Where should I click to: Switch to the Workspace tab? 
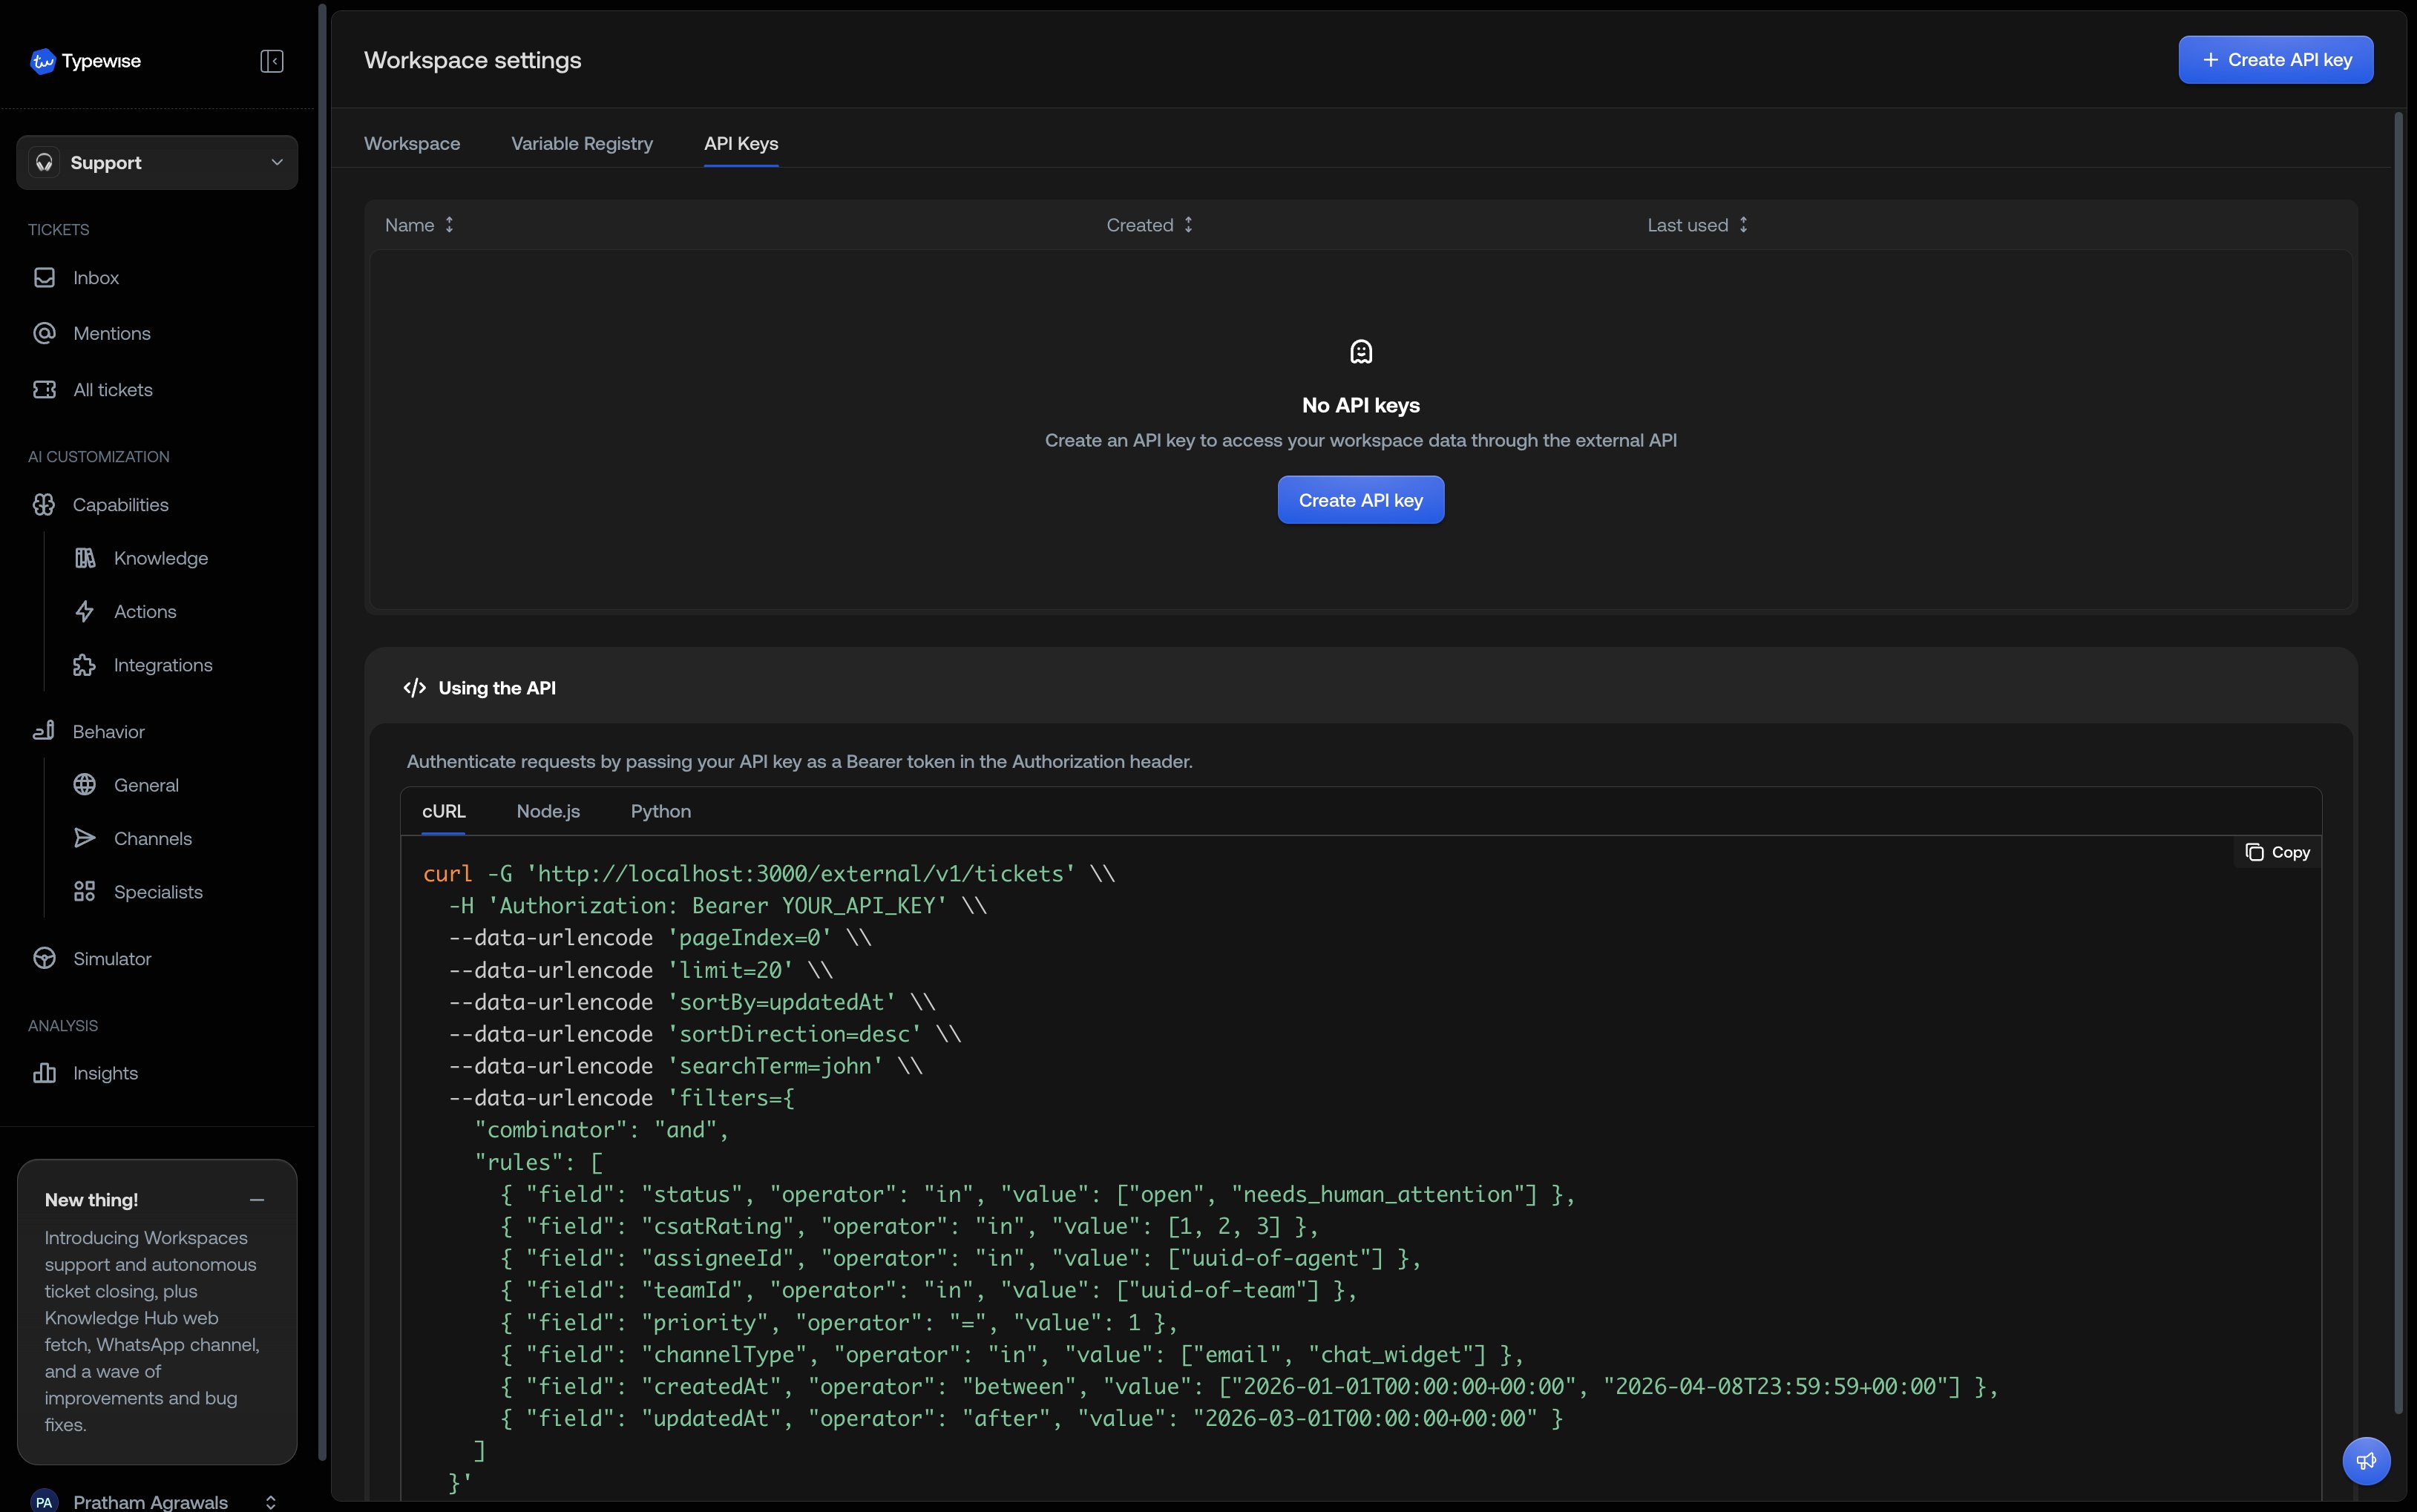[412, 143]
